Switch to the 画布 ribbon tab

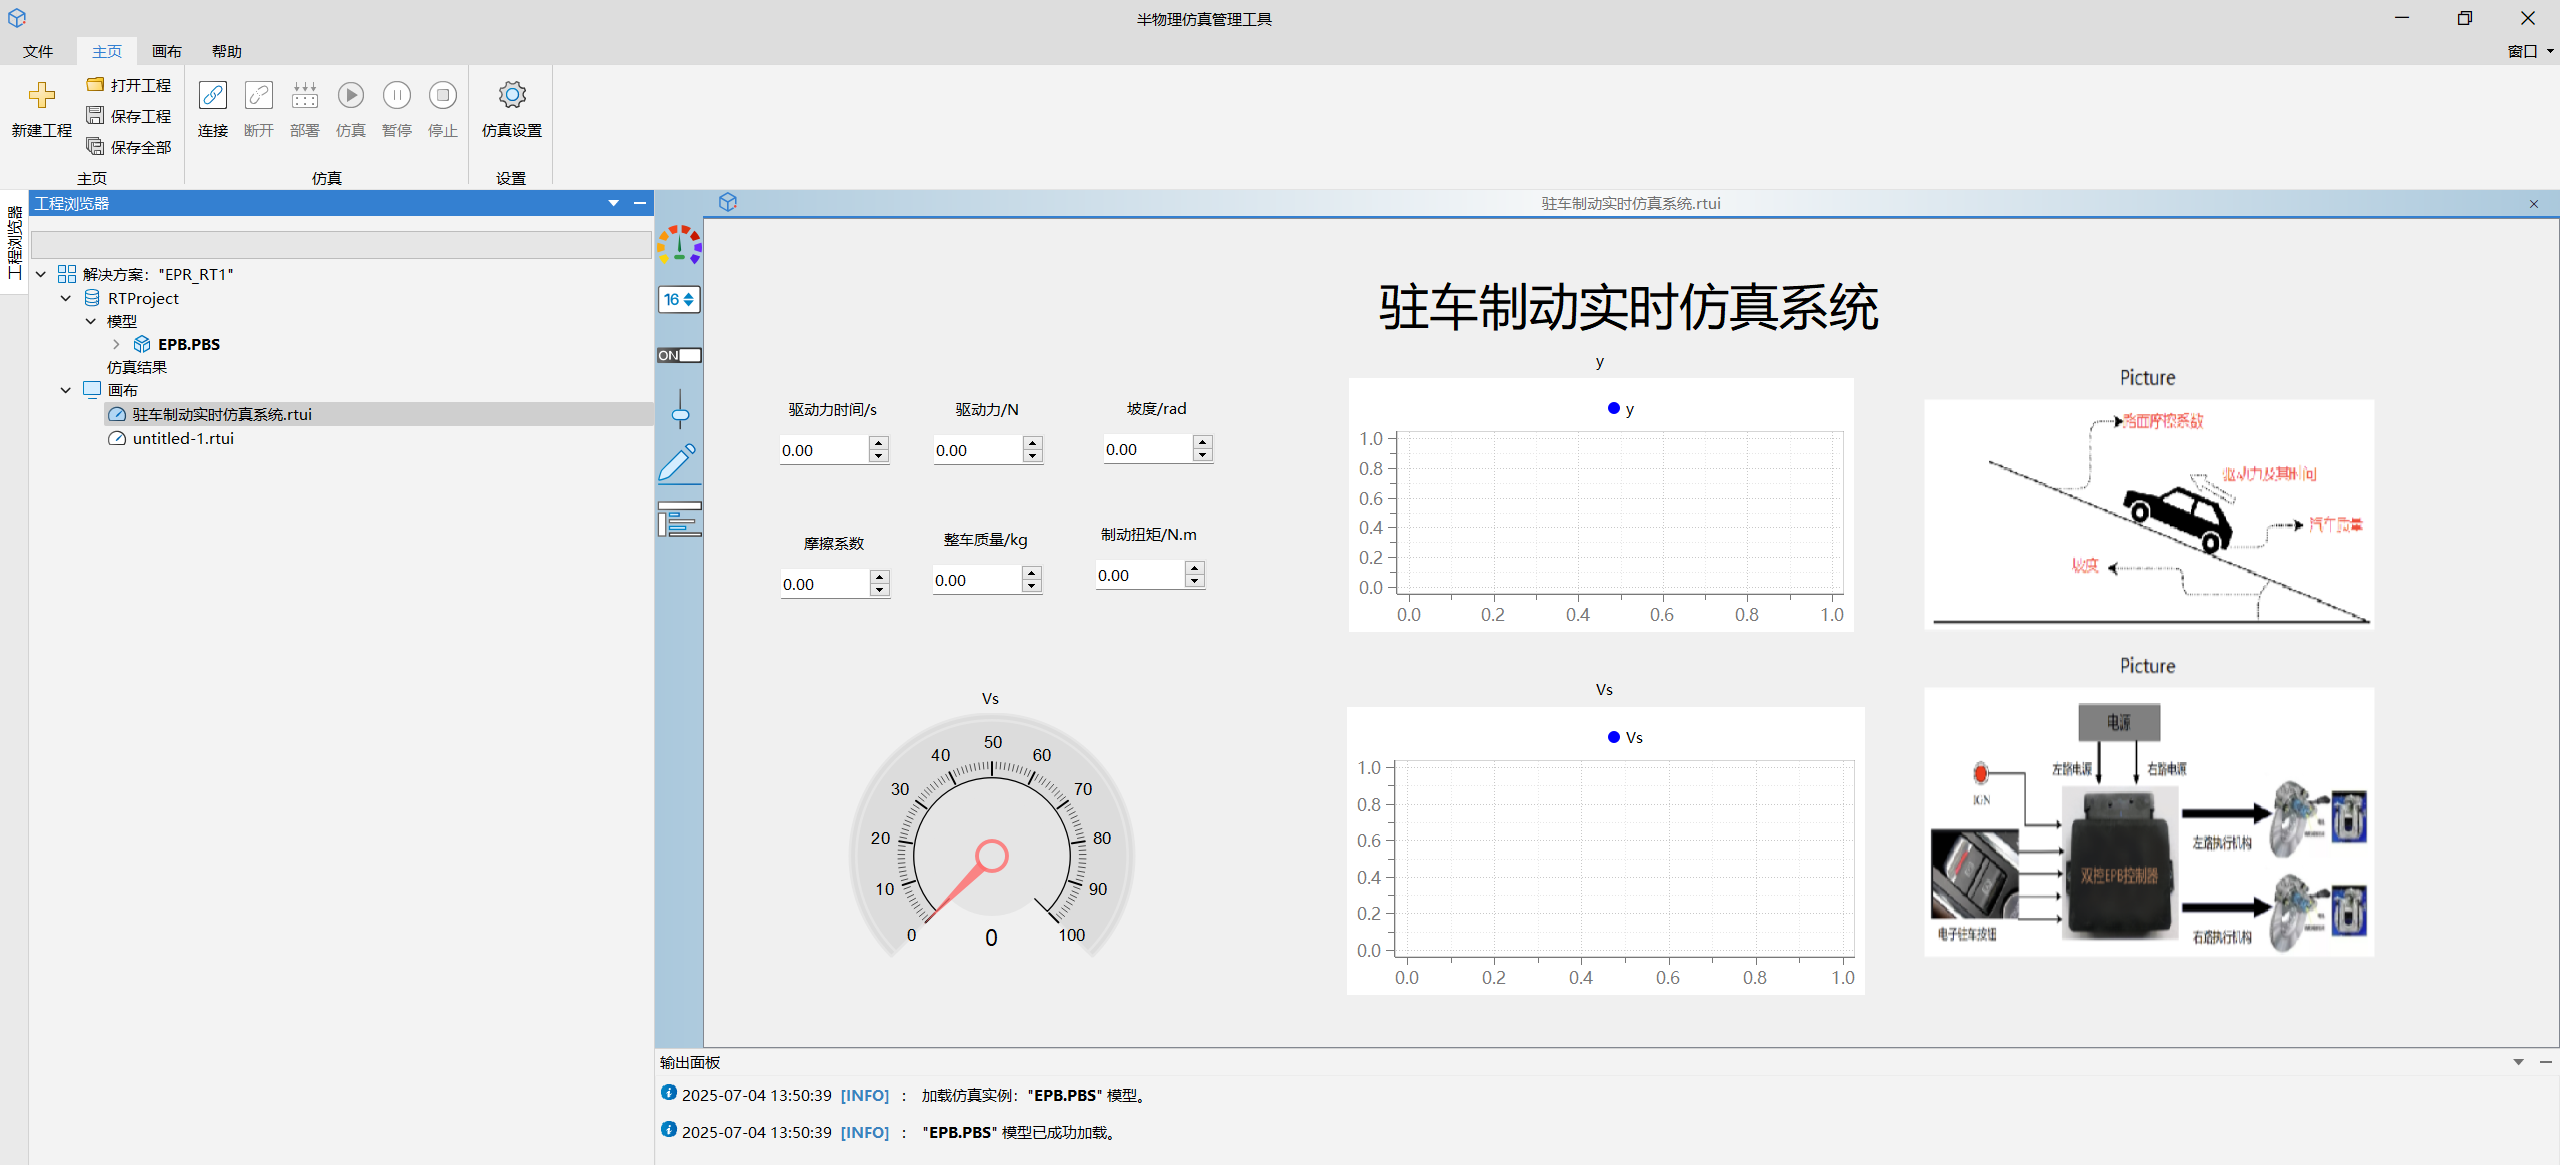(167, 51)
